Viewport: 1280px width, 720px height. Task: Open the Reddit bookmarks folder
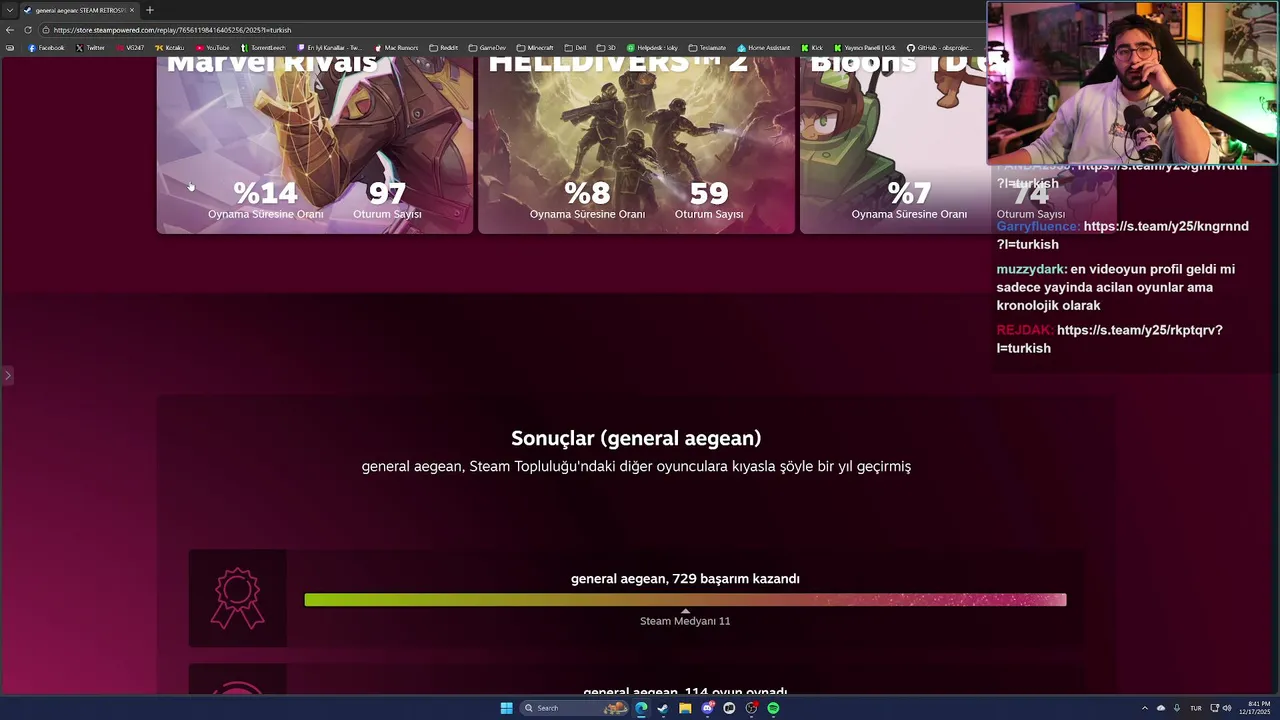[x=443, y=48]
